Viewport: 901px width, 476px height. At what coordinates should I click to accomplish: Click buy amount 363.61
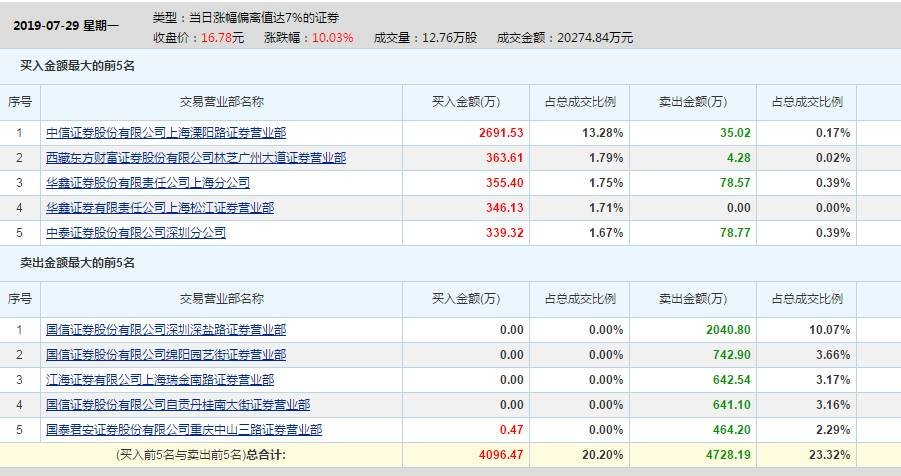click(505, 158)
